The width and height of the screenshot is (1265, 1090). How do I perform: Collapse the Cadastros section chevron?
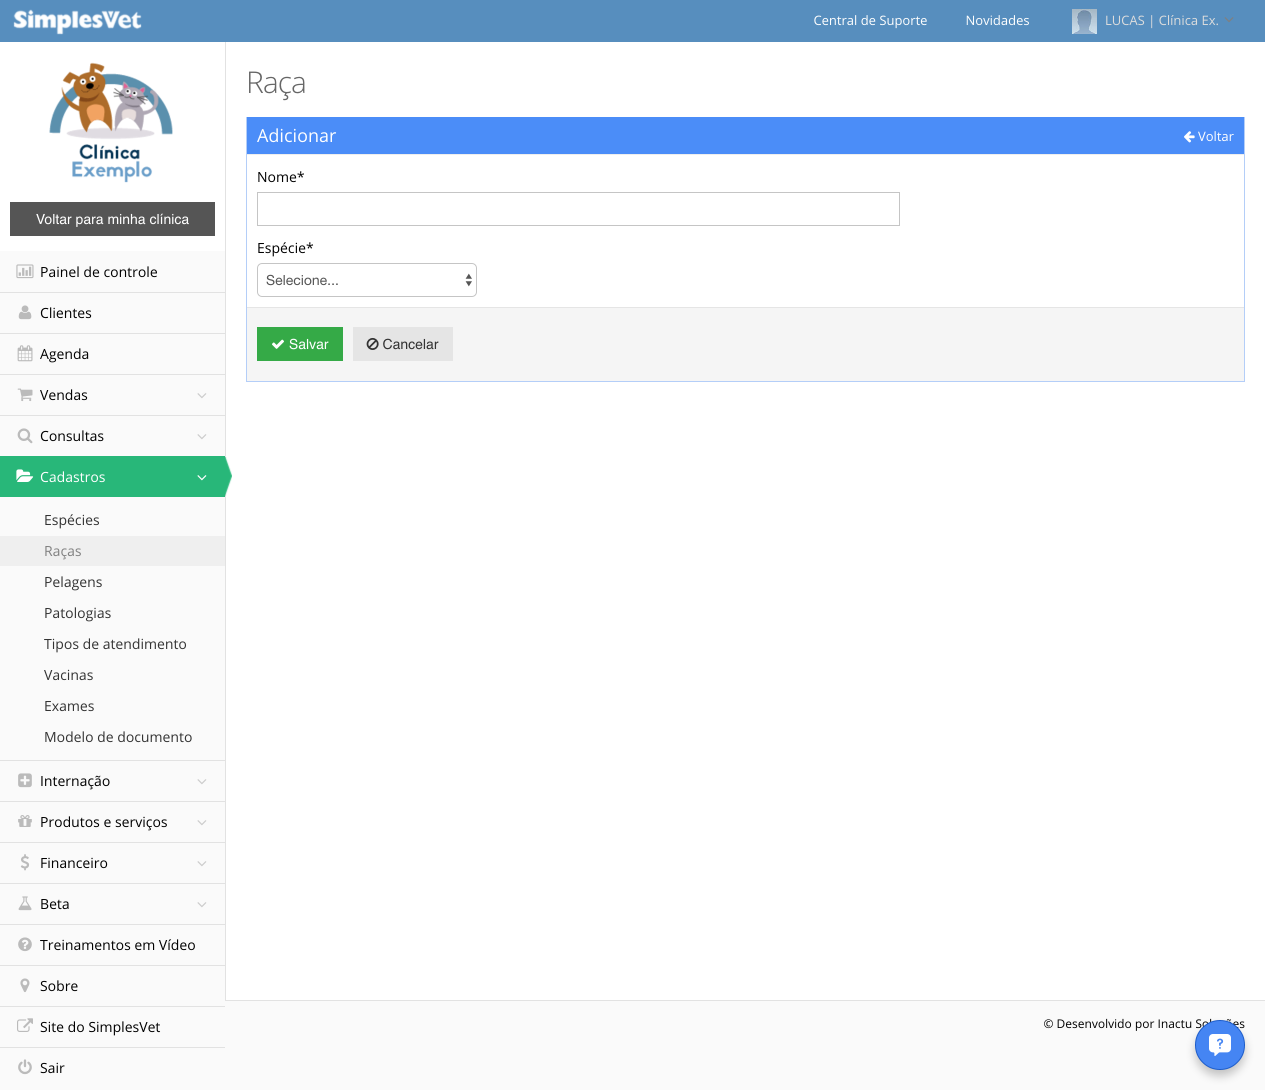tap(202, 477)
